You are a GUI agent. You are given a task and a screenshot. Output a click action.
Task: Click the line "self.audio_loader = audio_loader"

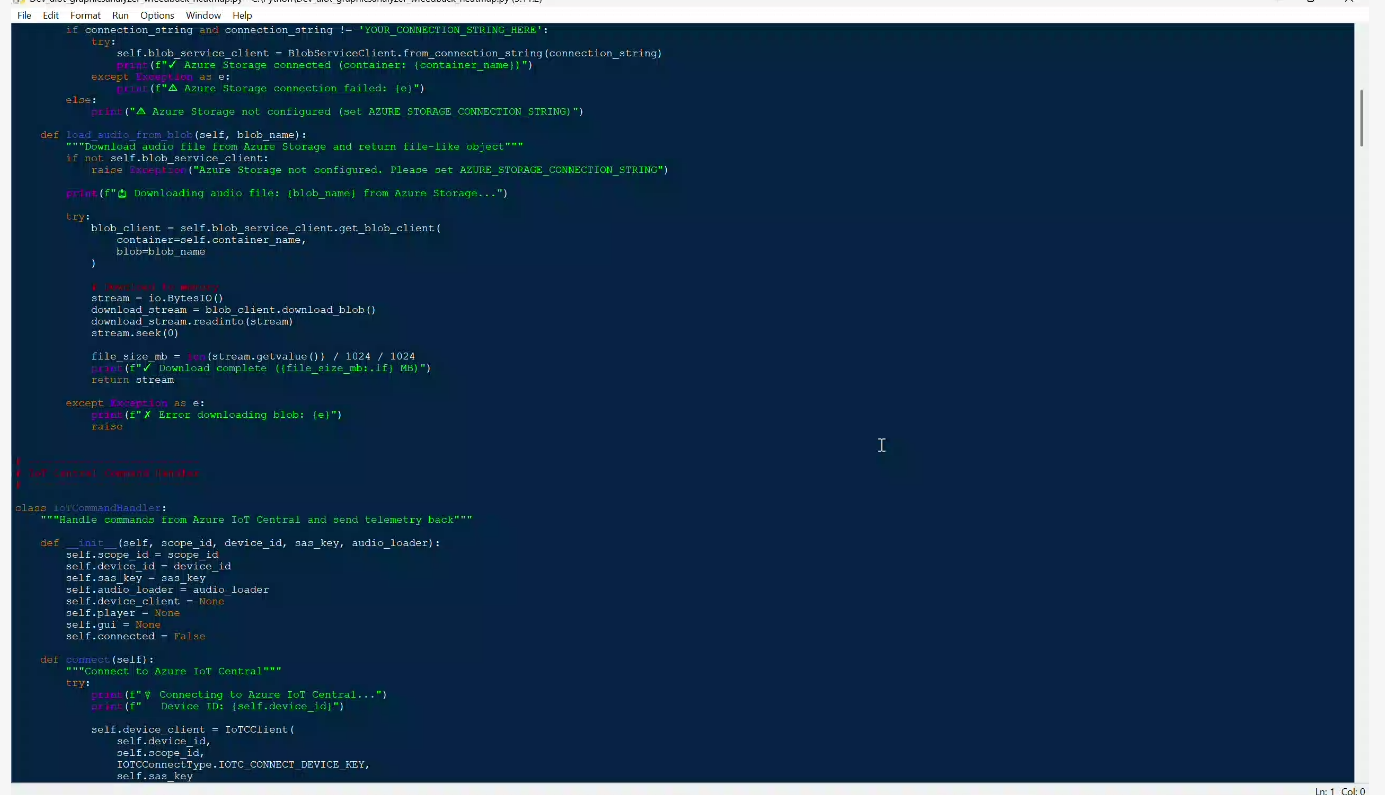[x=167, y=590]
